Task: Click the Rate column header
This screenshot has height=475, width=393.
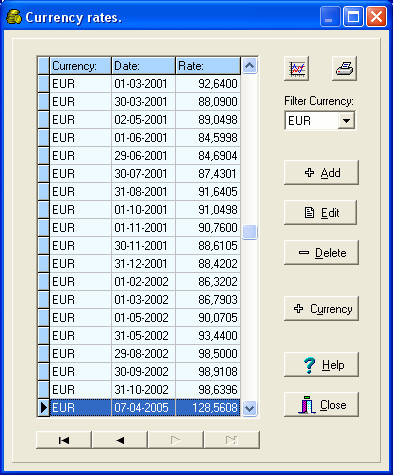Action: (208, 66)
